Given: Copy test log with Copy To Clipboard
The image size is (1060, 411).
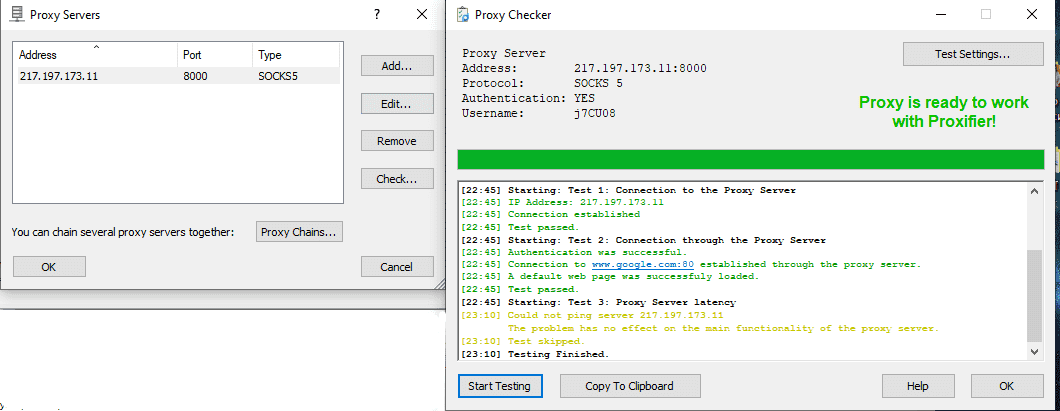Looking at the screenshot, I should pyautogui.click(x=630, y=386).
